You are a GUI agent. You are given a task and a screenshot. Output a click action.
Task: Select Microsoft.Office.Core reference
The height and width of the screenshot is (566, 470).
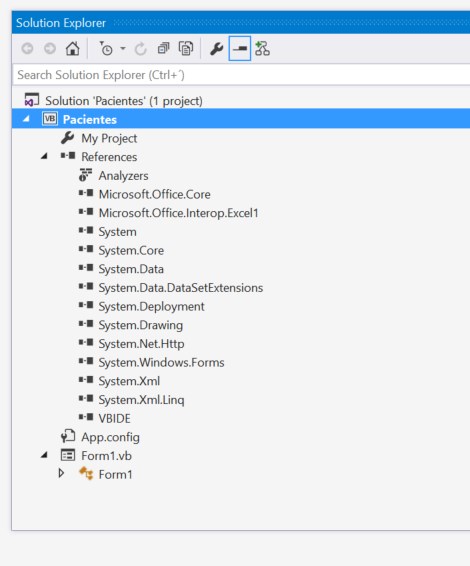pyautogui.click(x=155, y=195)
